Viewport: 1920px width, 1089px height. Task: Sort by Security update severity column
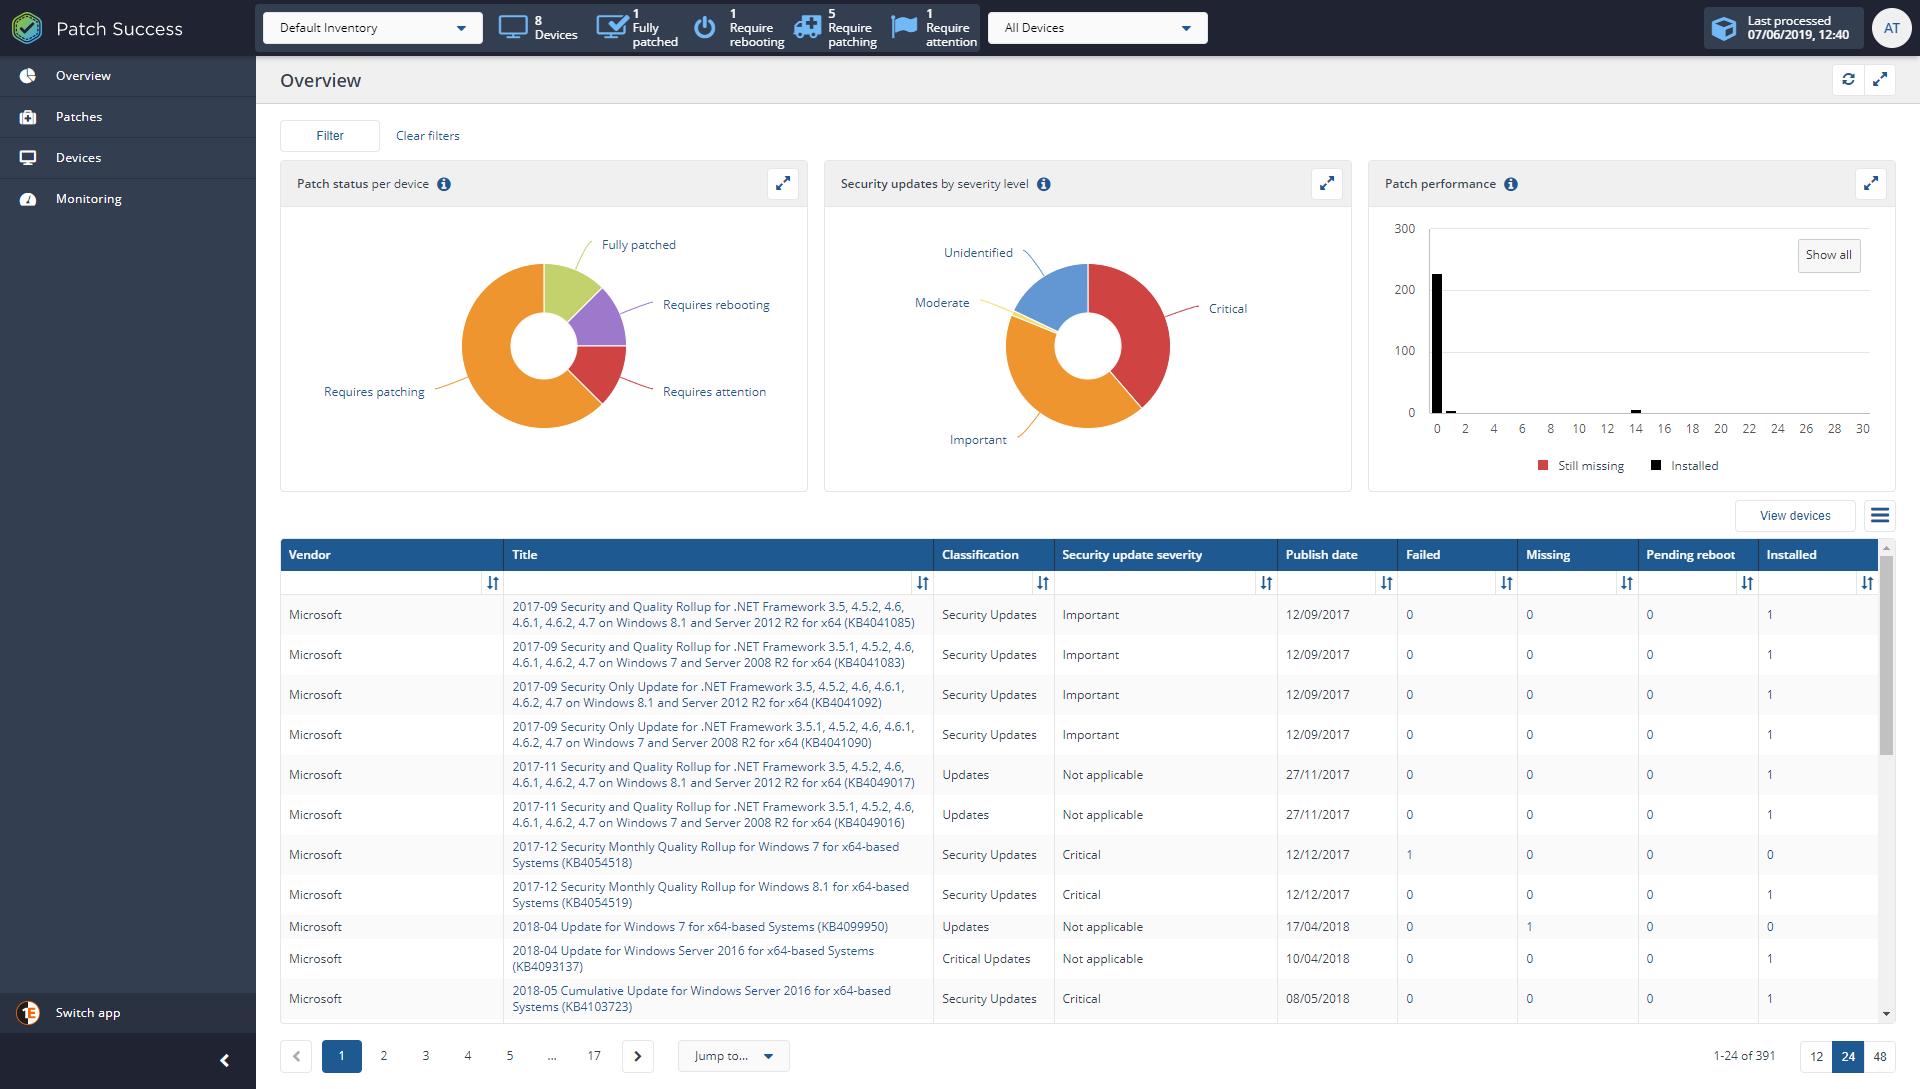coord(1267,583)
